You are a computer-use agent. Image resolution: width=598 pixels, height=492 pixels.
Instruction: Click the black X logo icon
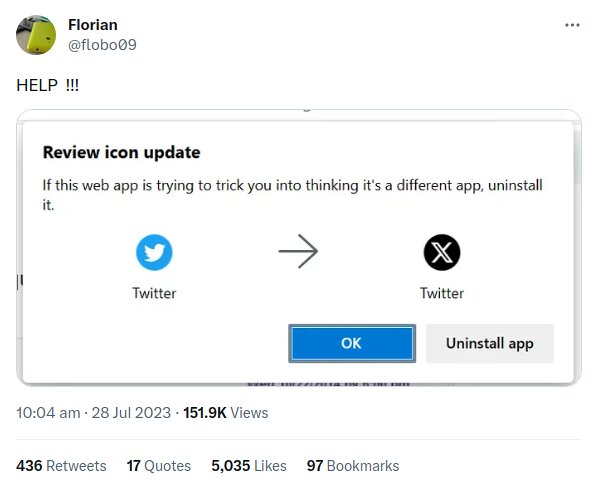tap(442, 252)
